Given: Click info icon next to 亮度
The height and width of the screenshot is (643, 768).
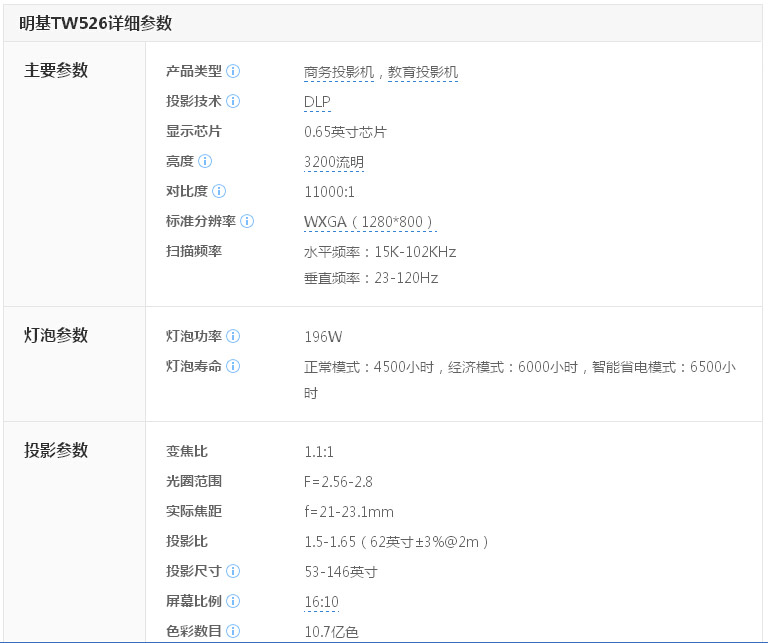Looking at the screenshot, I should [x=205, y=161].
